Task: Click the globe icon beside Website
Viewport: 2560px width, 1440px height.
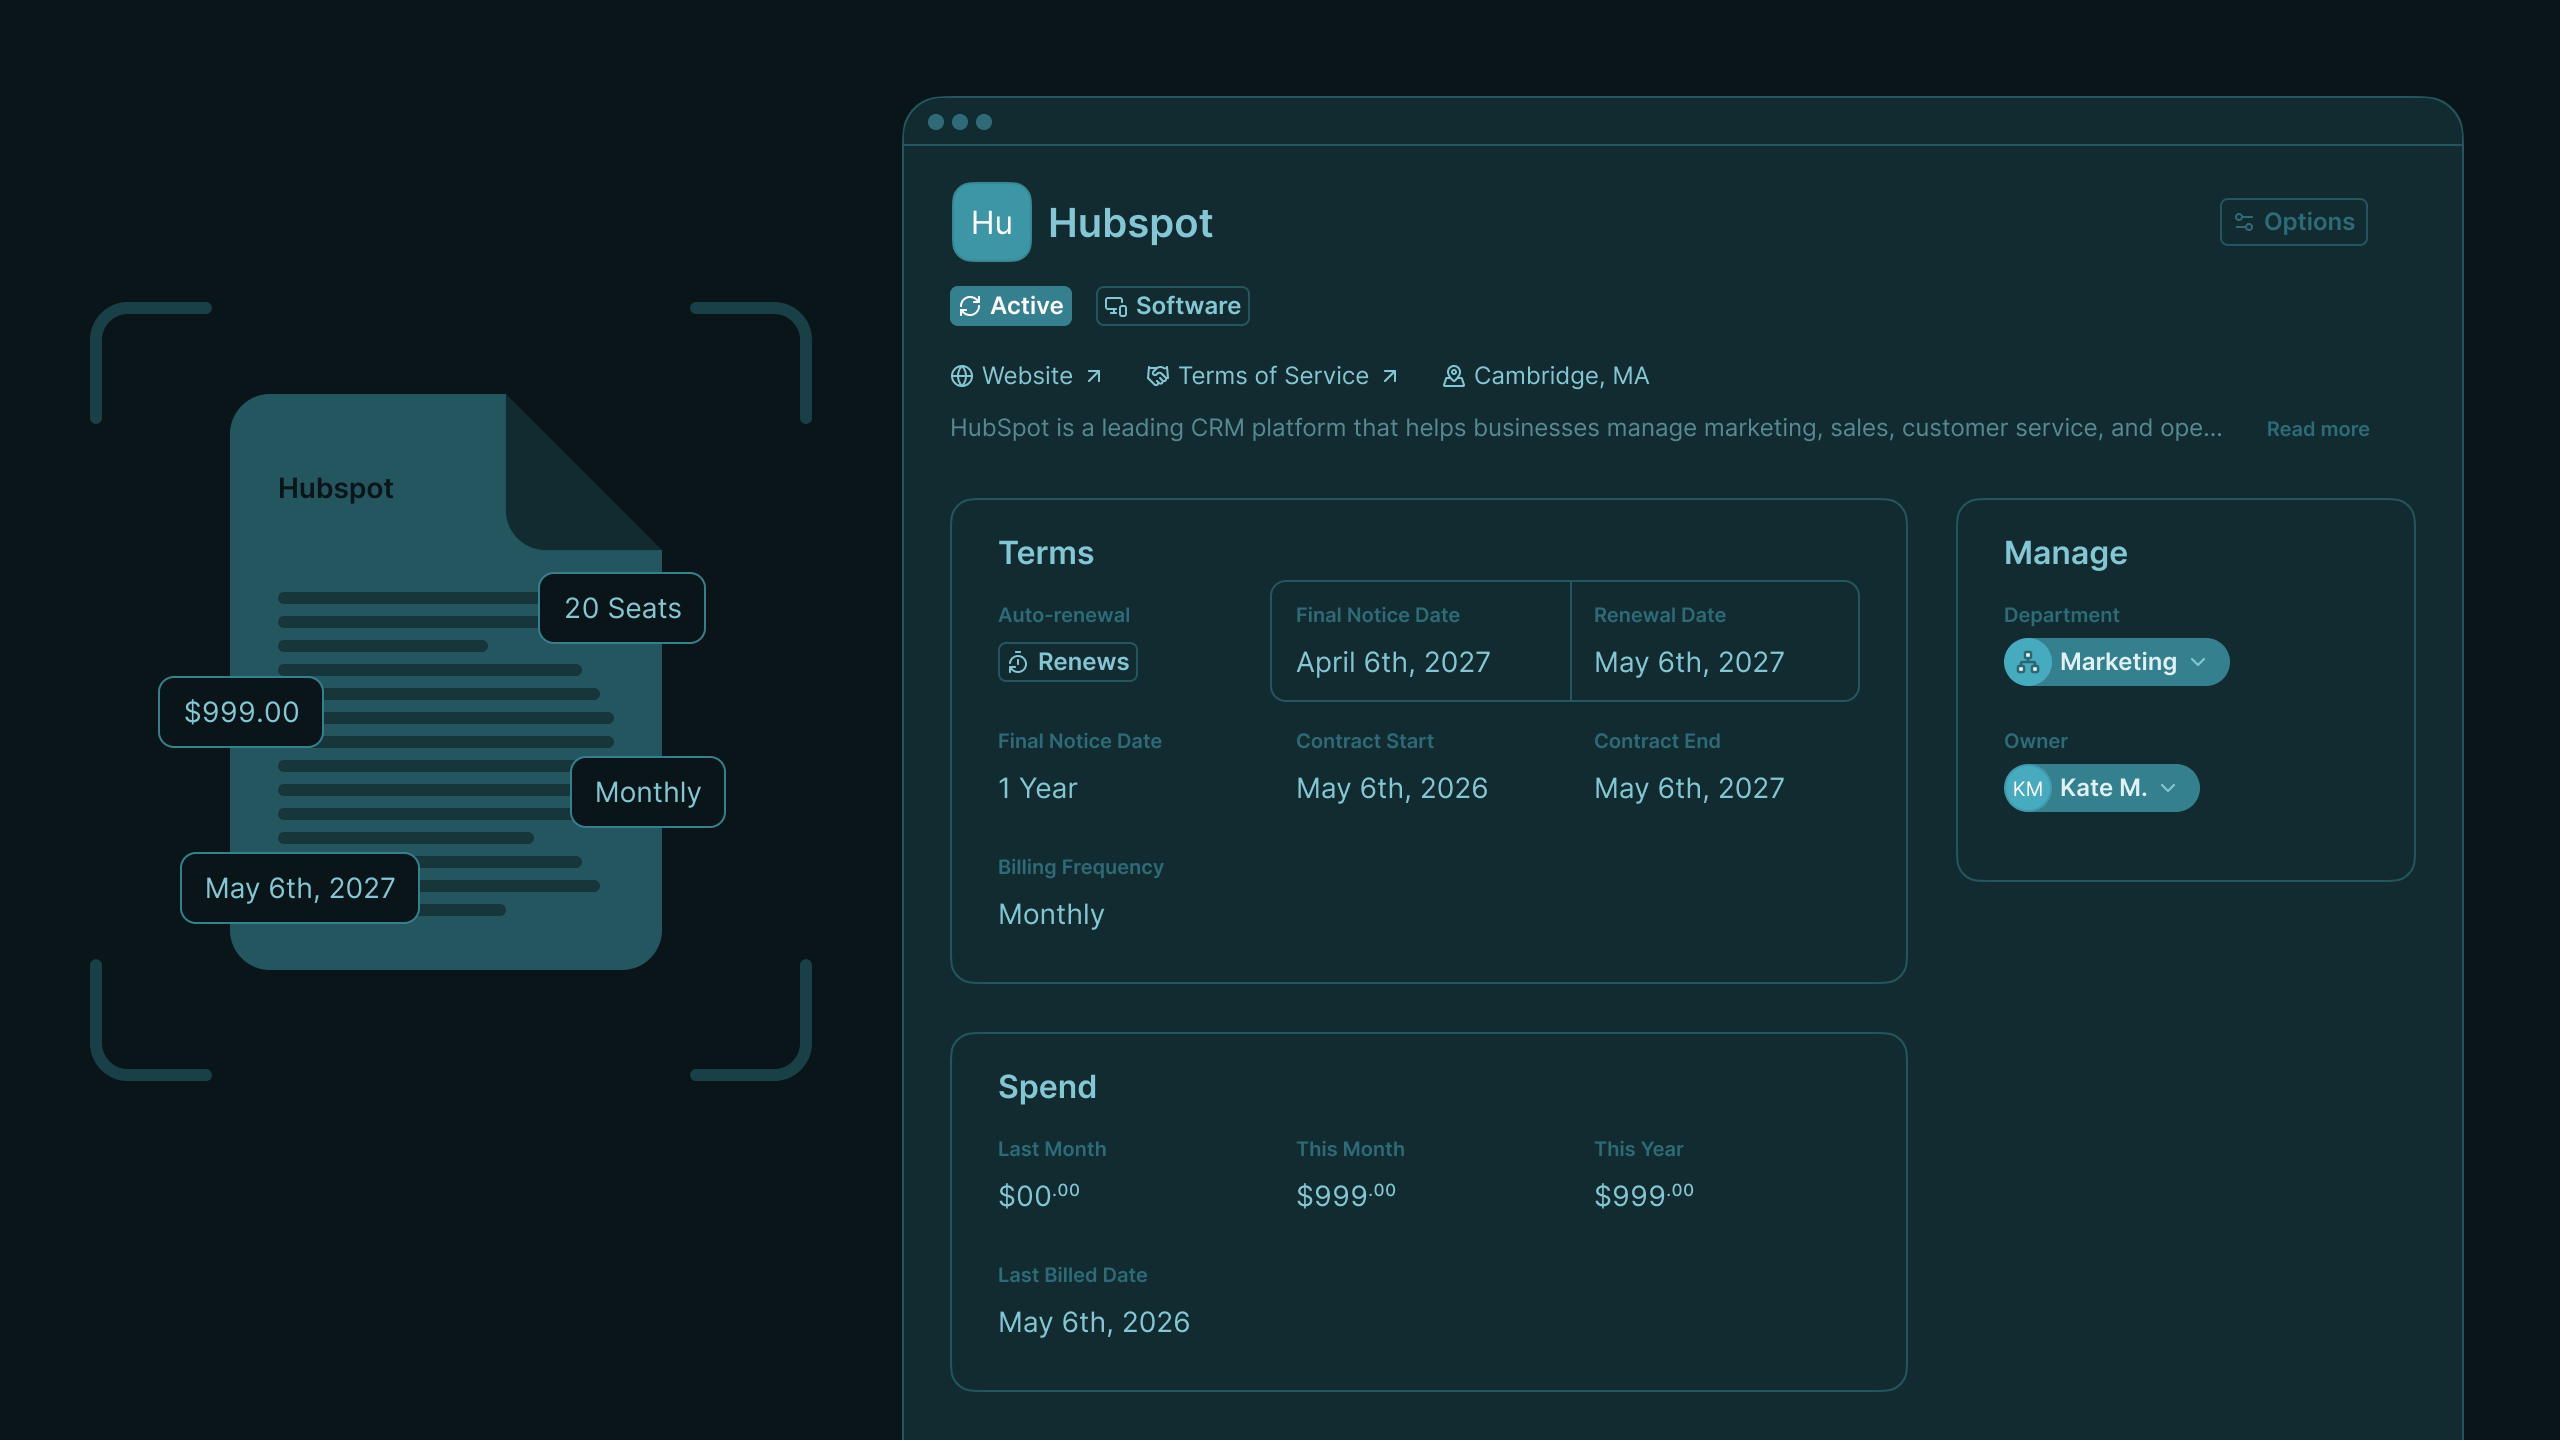Action: tap(961, 376)
